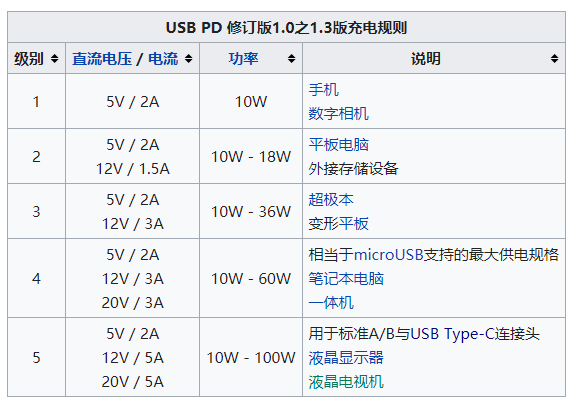Open the 直流电压 header link
Image resolution: width=583 pixels, height=410 pixels.
pos(102,59)
